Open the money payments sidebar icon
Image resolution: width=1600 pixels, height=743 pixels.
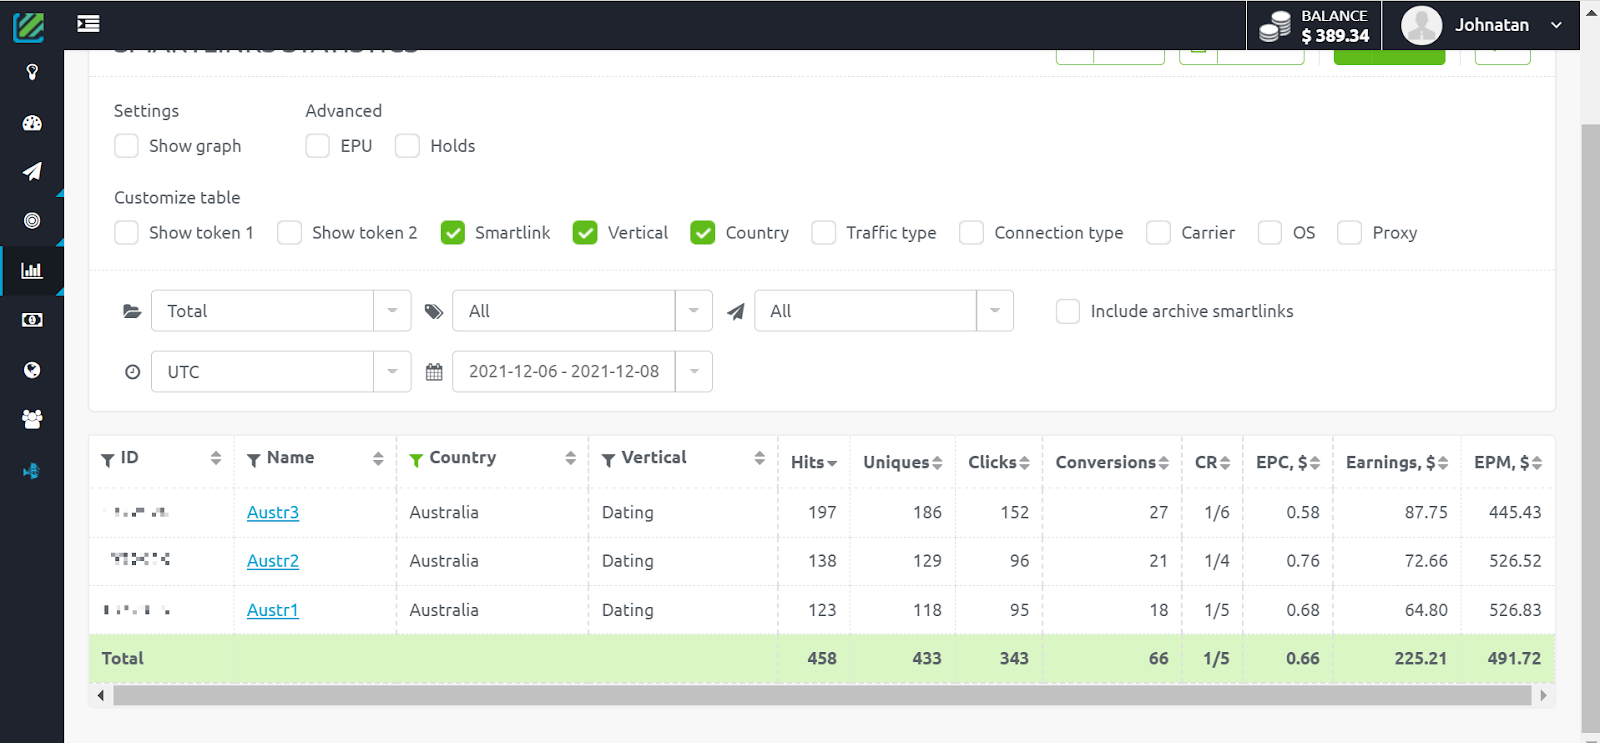pos(32,320)
